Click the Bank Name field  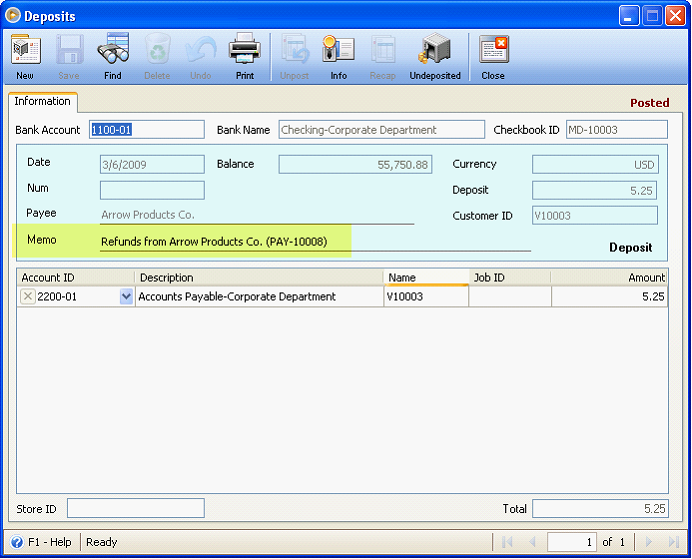[382, 130]
